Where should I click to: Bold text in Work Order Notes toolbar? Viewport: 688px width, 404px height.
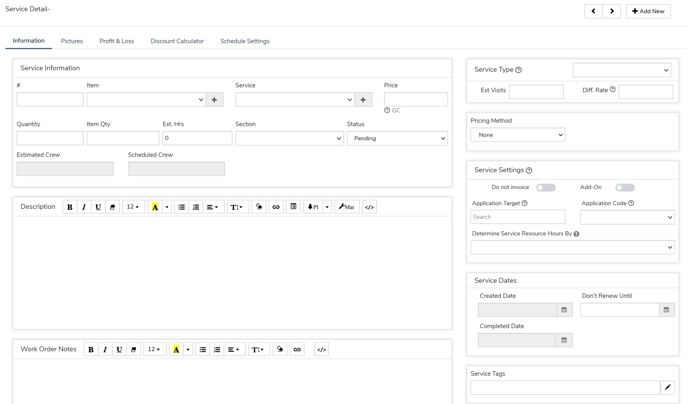tap(91, 350)
